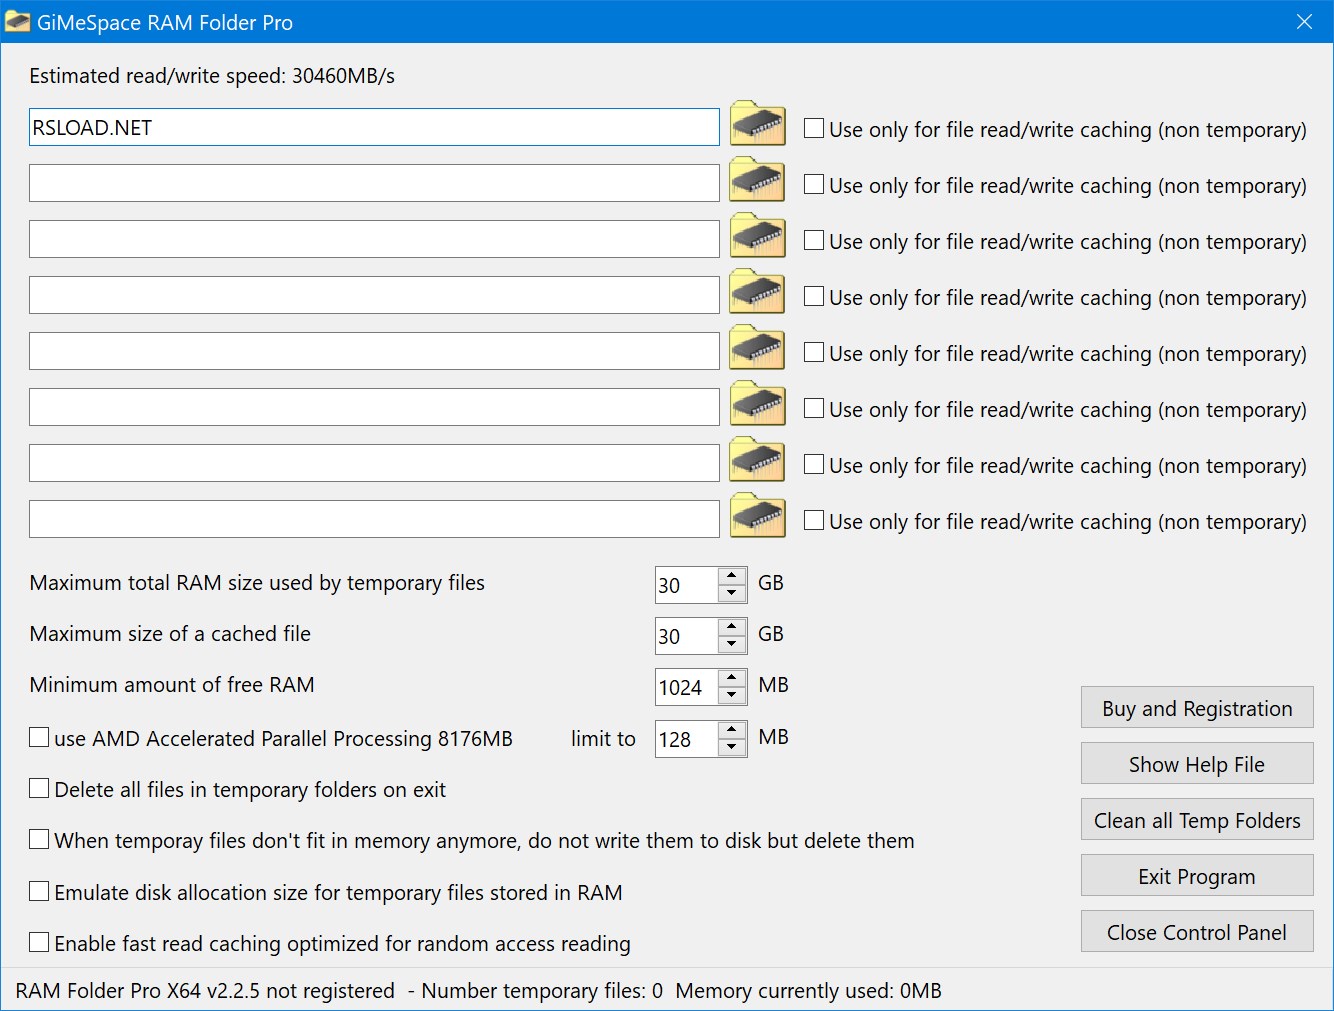Click the Buy and Registration button

click(1196, 708)
